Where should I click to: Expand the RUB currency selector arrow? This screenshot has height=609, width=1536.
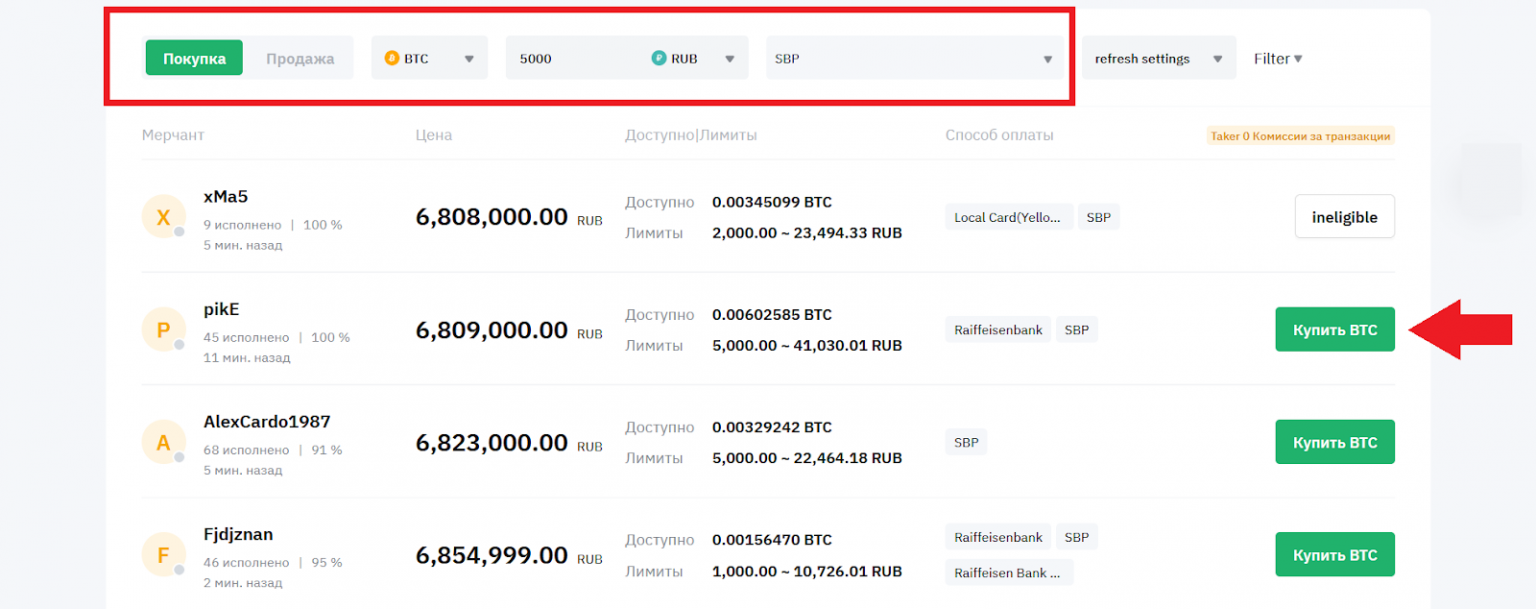(x=730, y=59)
